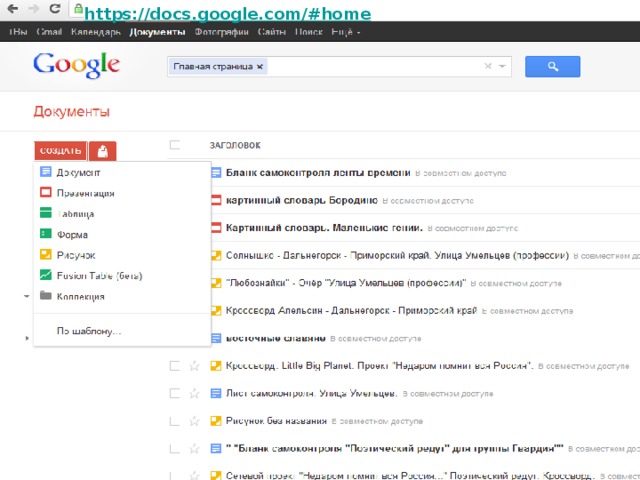Click the green Таблица icon in menu

[46, 213]
